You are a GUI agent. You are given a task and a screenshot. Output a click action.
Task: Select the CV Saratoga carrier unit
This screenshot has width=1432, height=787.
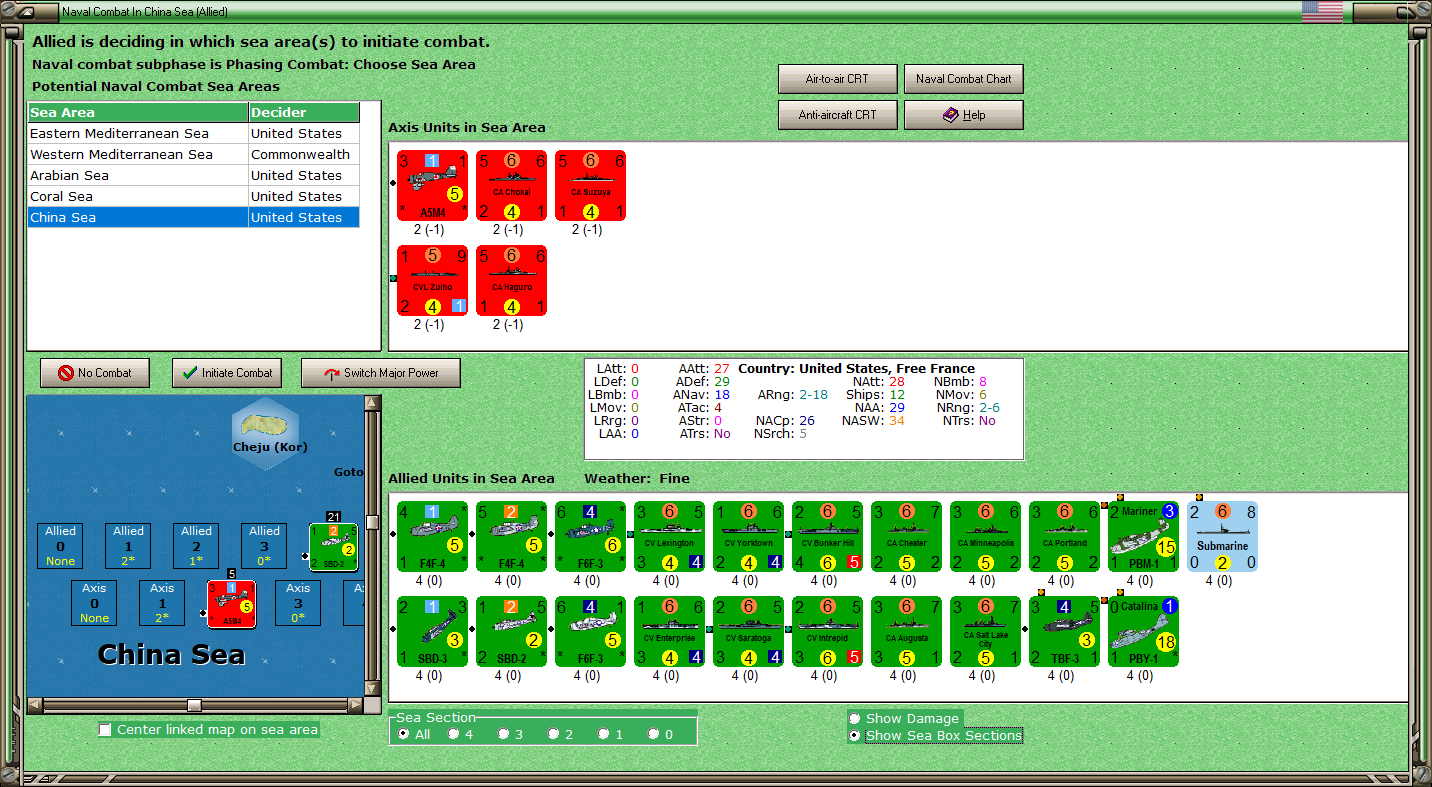click(748, 631)
